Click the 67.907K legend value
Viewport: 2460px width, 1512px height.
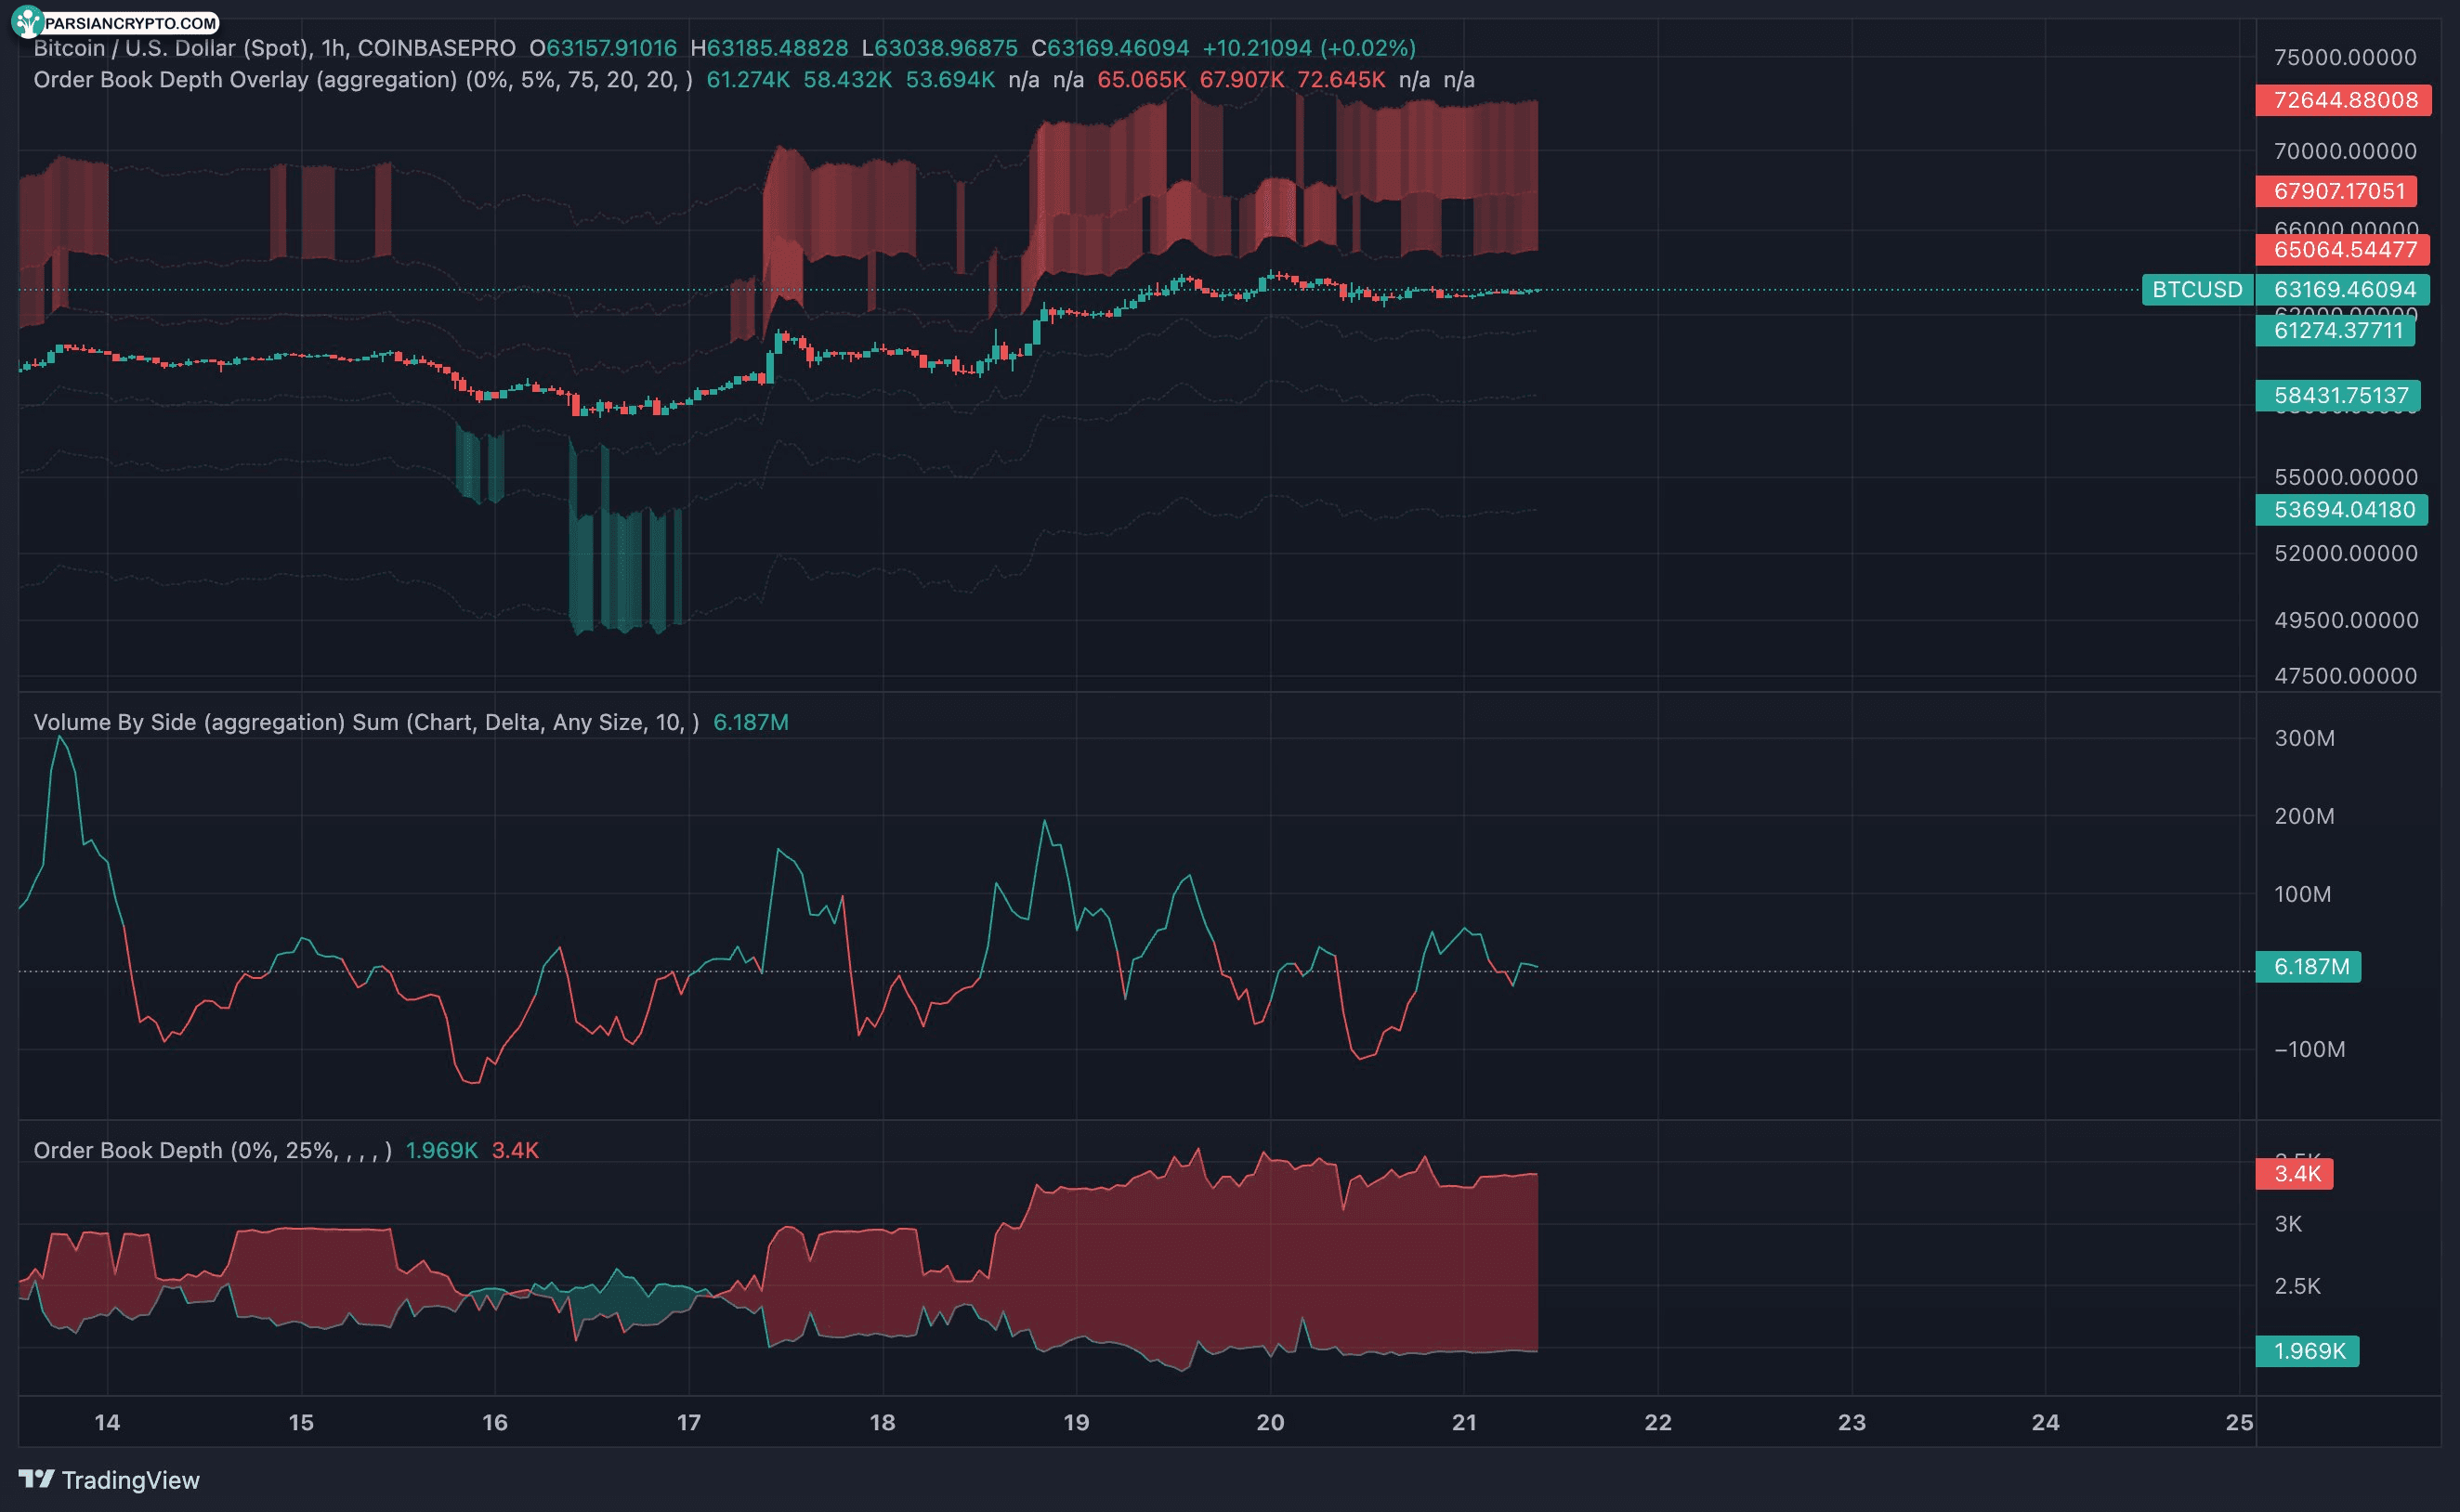[1241, 80]
